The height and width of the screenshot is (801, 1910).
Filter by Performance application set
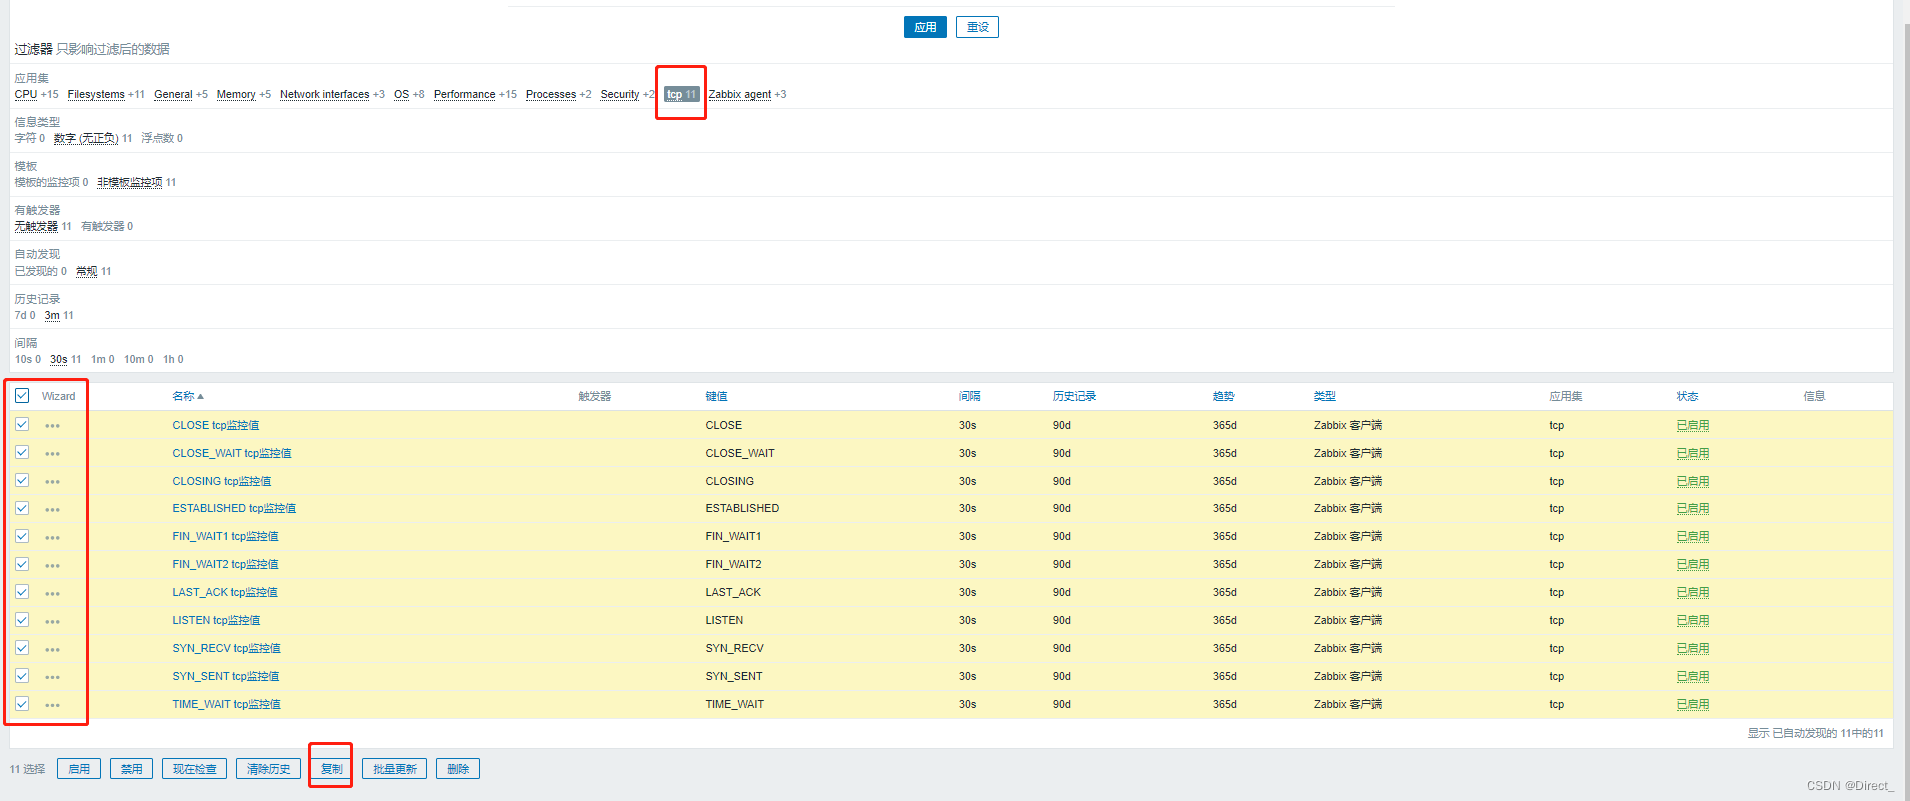click(x=464, y=94)
